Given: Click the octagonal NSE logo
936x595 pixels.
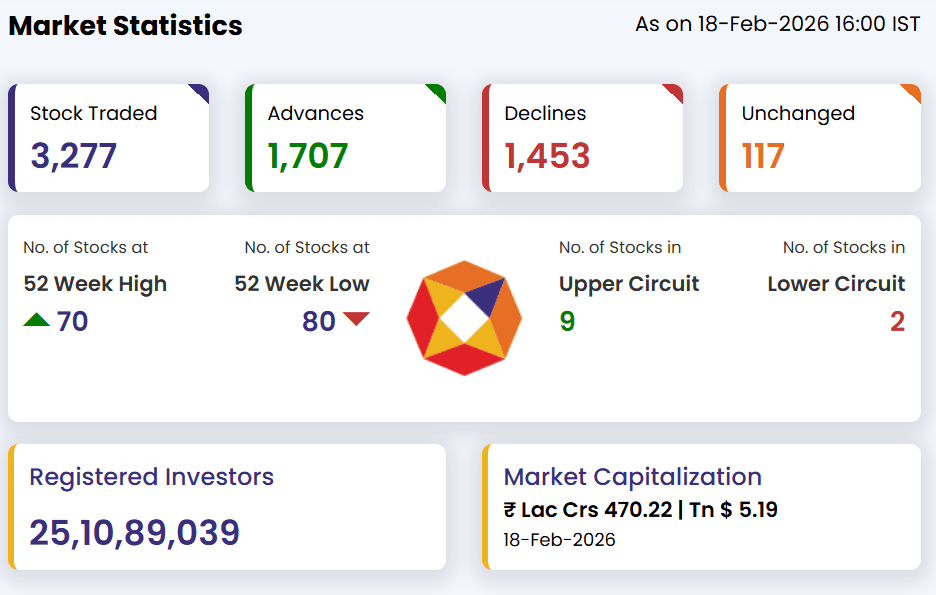Looking at the screenshot, I should (464, 318).
